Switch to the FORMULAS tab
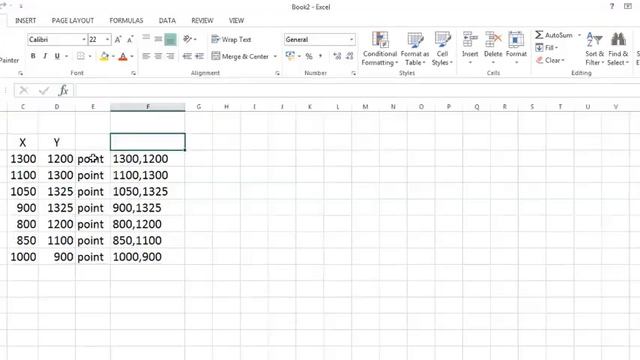The width and height of the screenshot is (640, 360). (126, 20)
